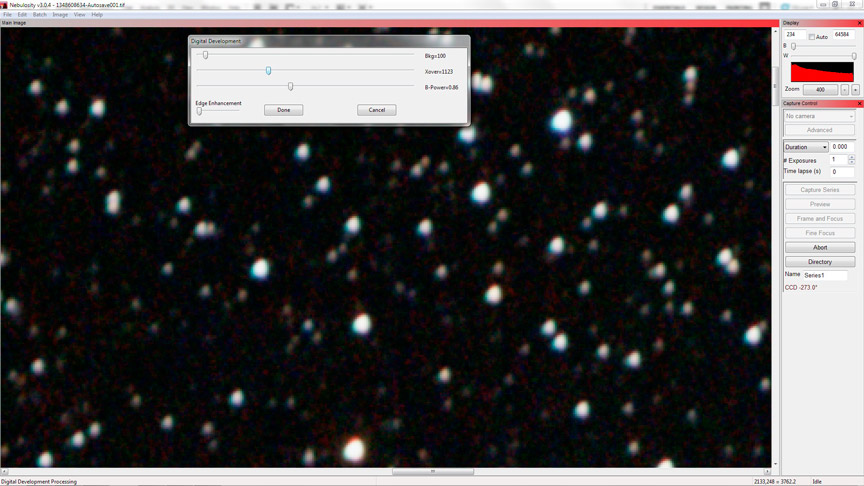The image size is (864, 486).
Task: Click the zoom out minus button
Action: 844,90
